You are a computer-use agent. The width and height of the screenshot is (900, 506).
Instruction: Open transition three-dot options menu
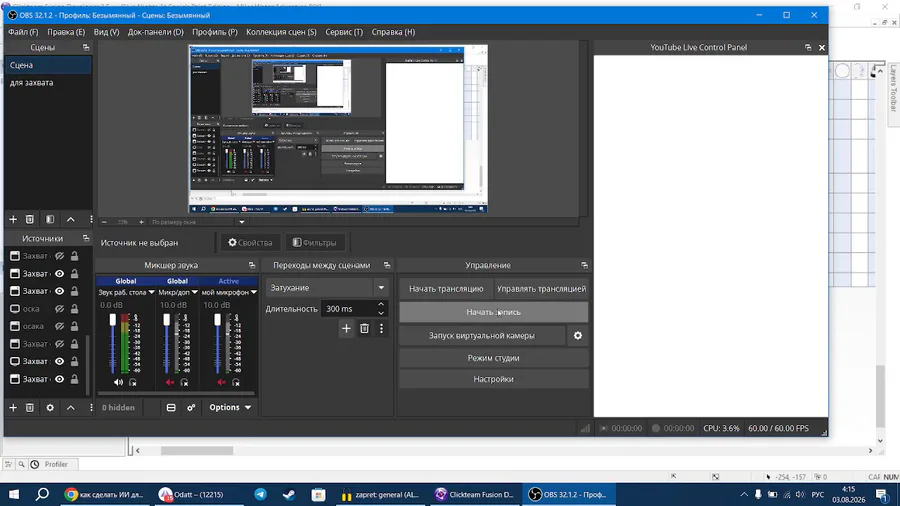pyautogui.click(x=381, y=328)
